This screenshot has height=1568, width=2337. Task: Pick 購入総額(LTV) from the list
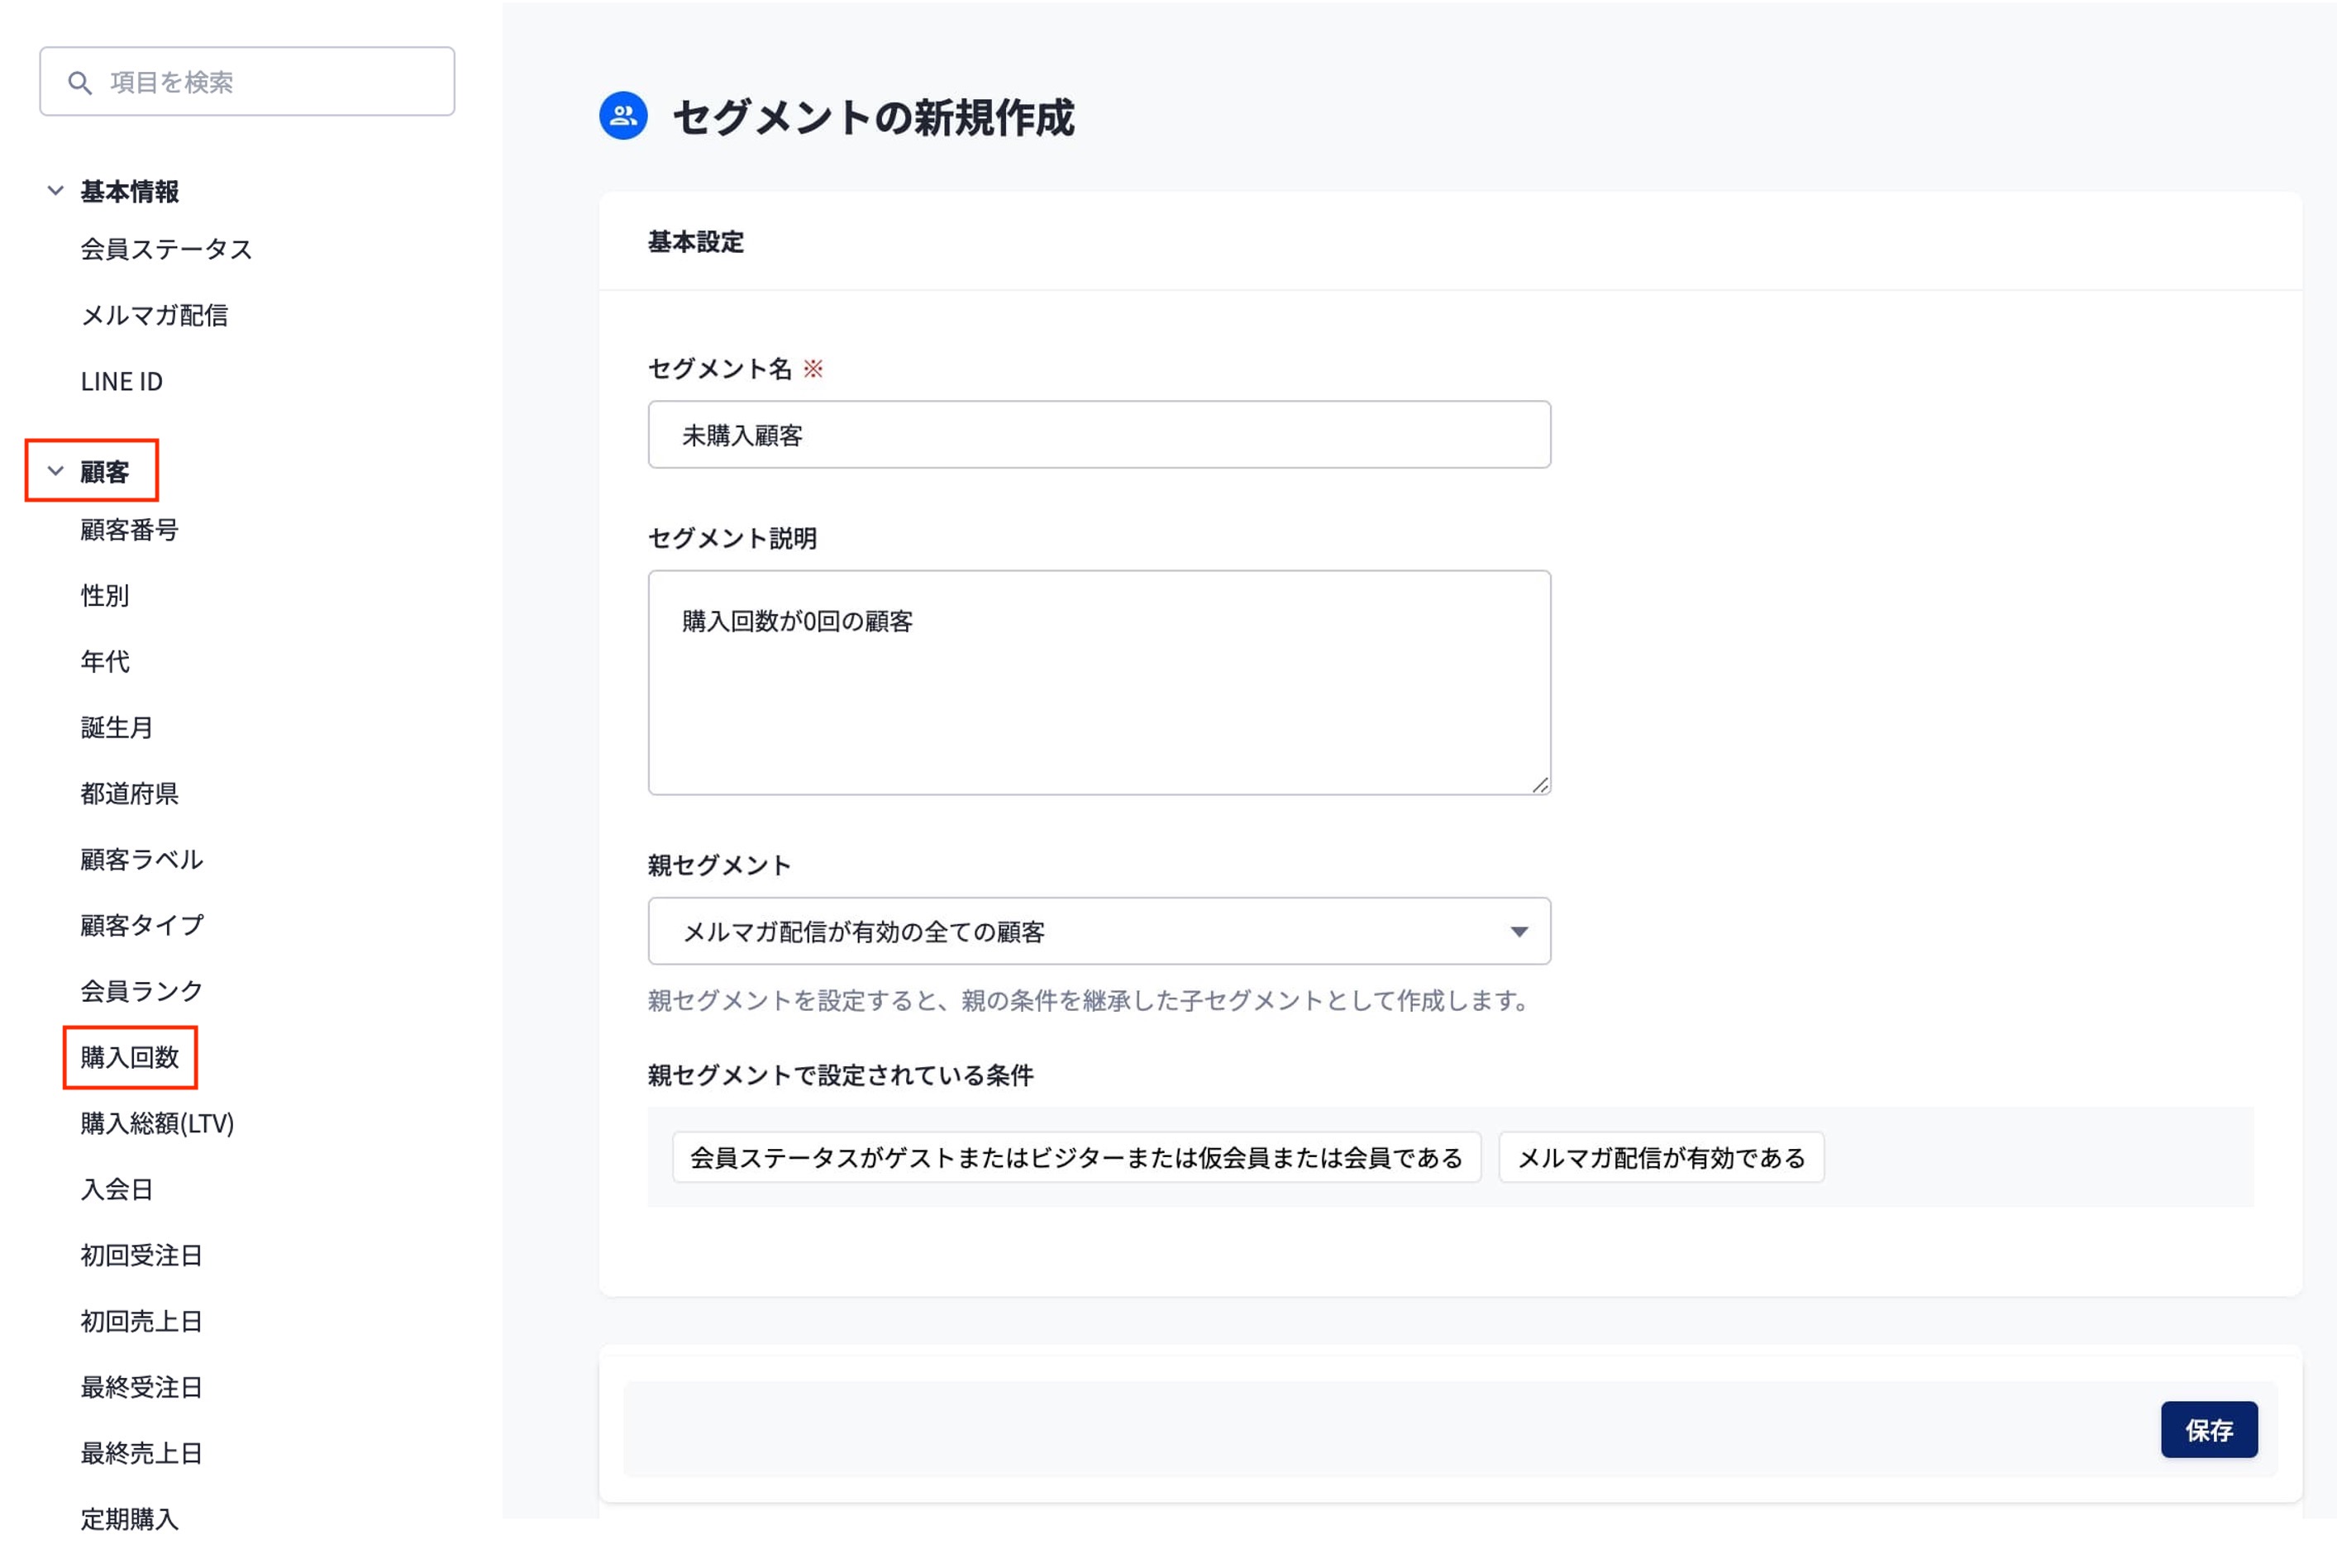click(x=157, y=1122)
